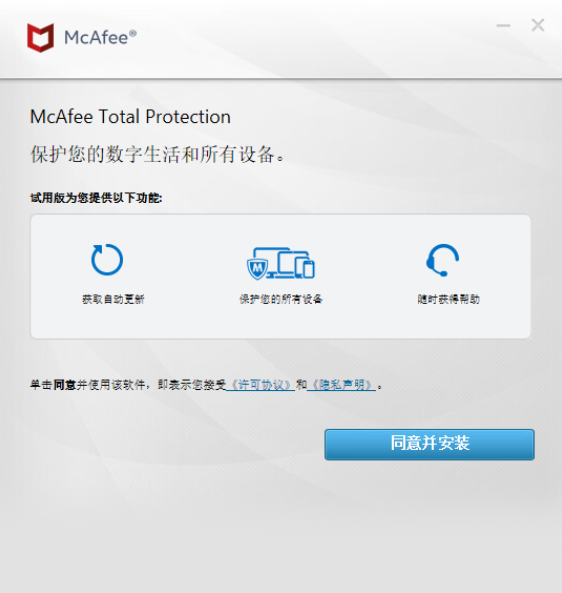This screenshot has width=562, height=593.
Task: Click the bold 同意 word in agreement sentence
Action: point(65,385)
